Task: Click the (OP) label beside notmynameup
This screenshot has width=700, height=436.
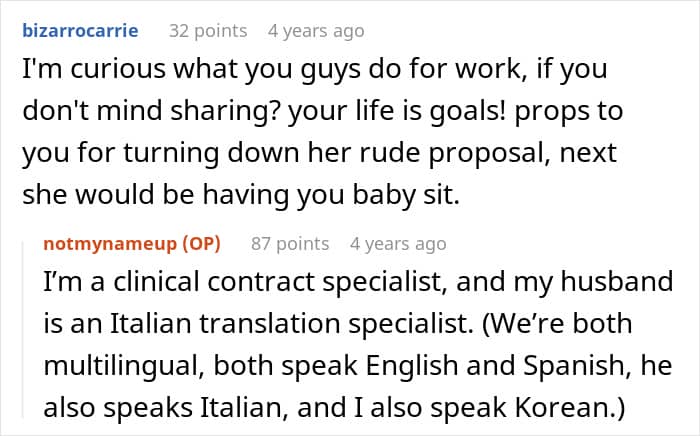Action: click(x=199, y=243)
